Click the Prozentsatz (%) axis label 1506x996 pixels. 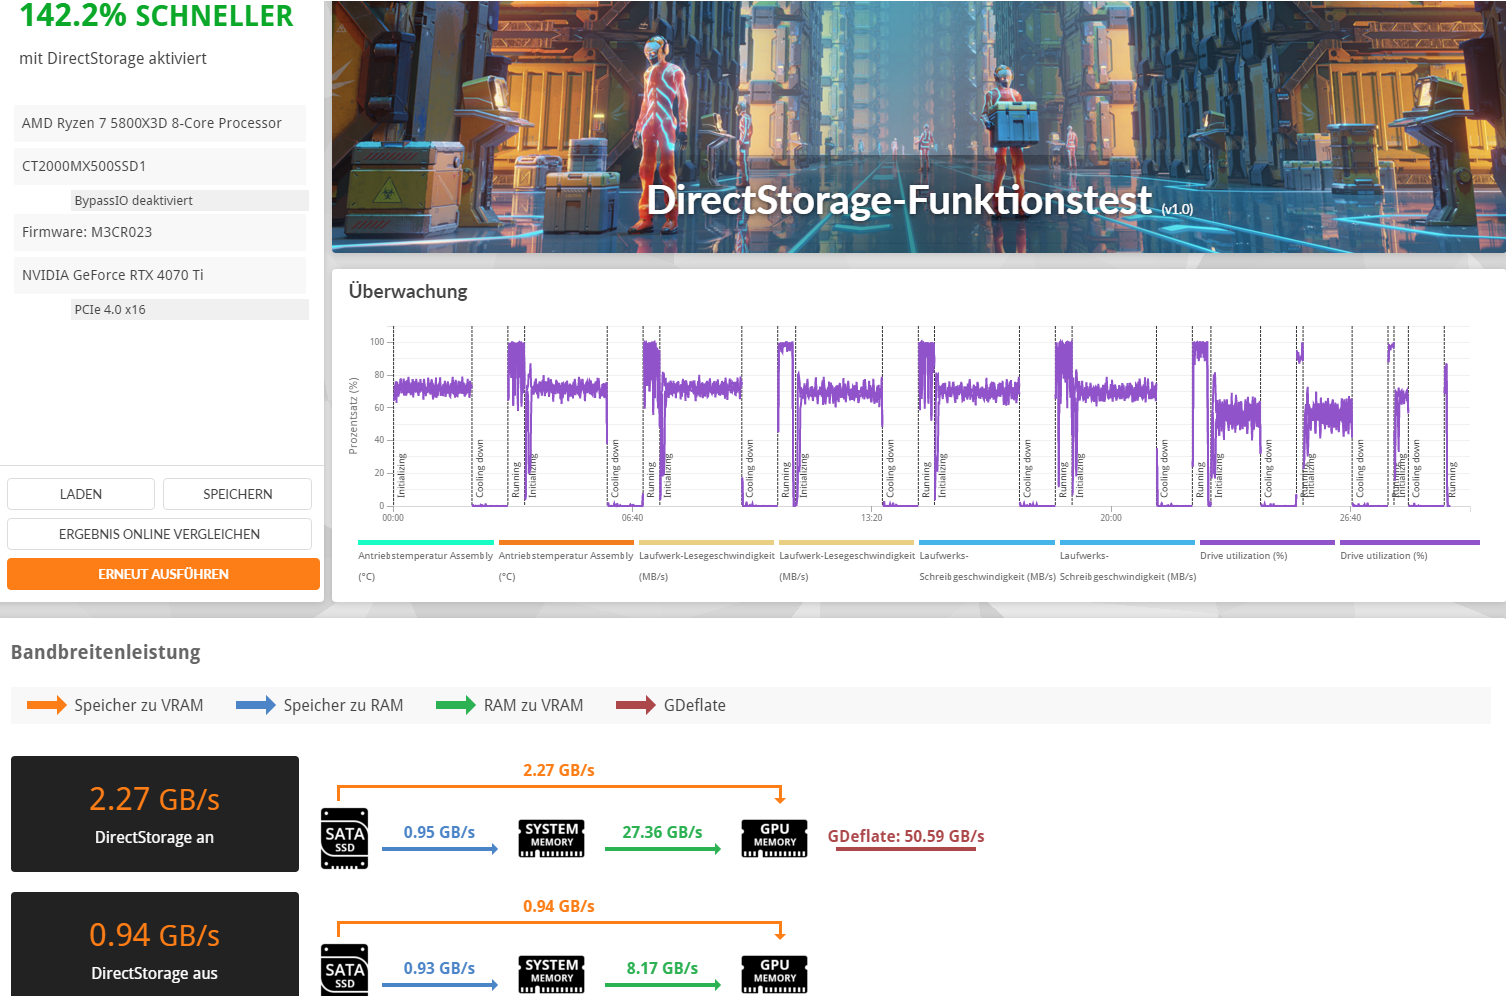353,416
